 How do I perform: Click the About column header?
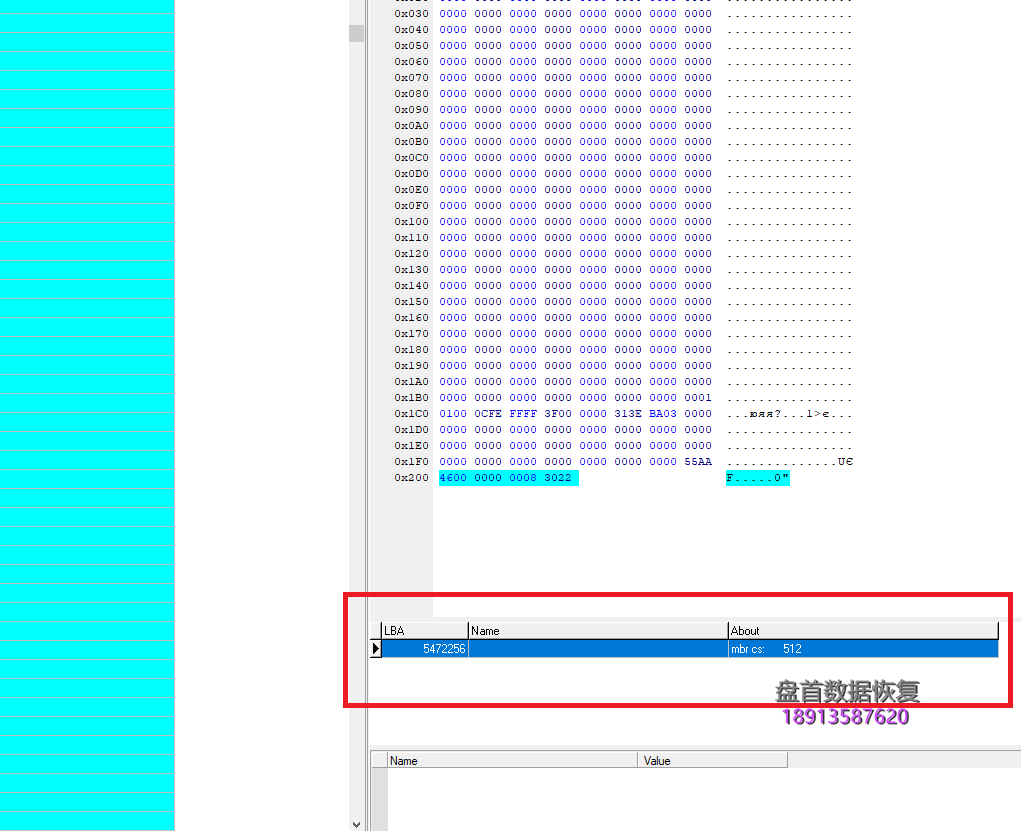point(862,631)
